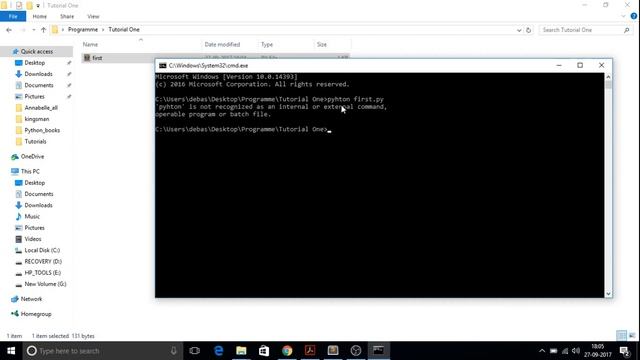Open the cmd.exe title bar system icon

click(x=162, y=66)
